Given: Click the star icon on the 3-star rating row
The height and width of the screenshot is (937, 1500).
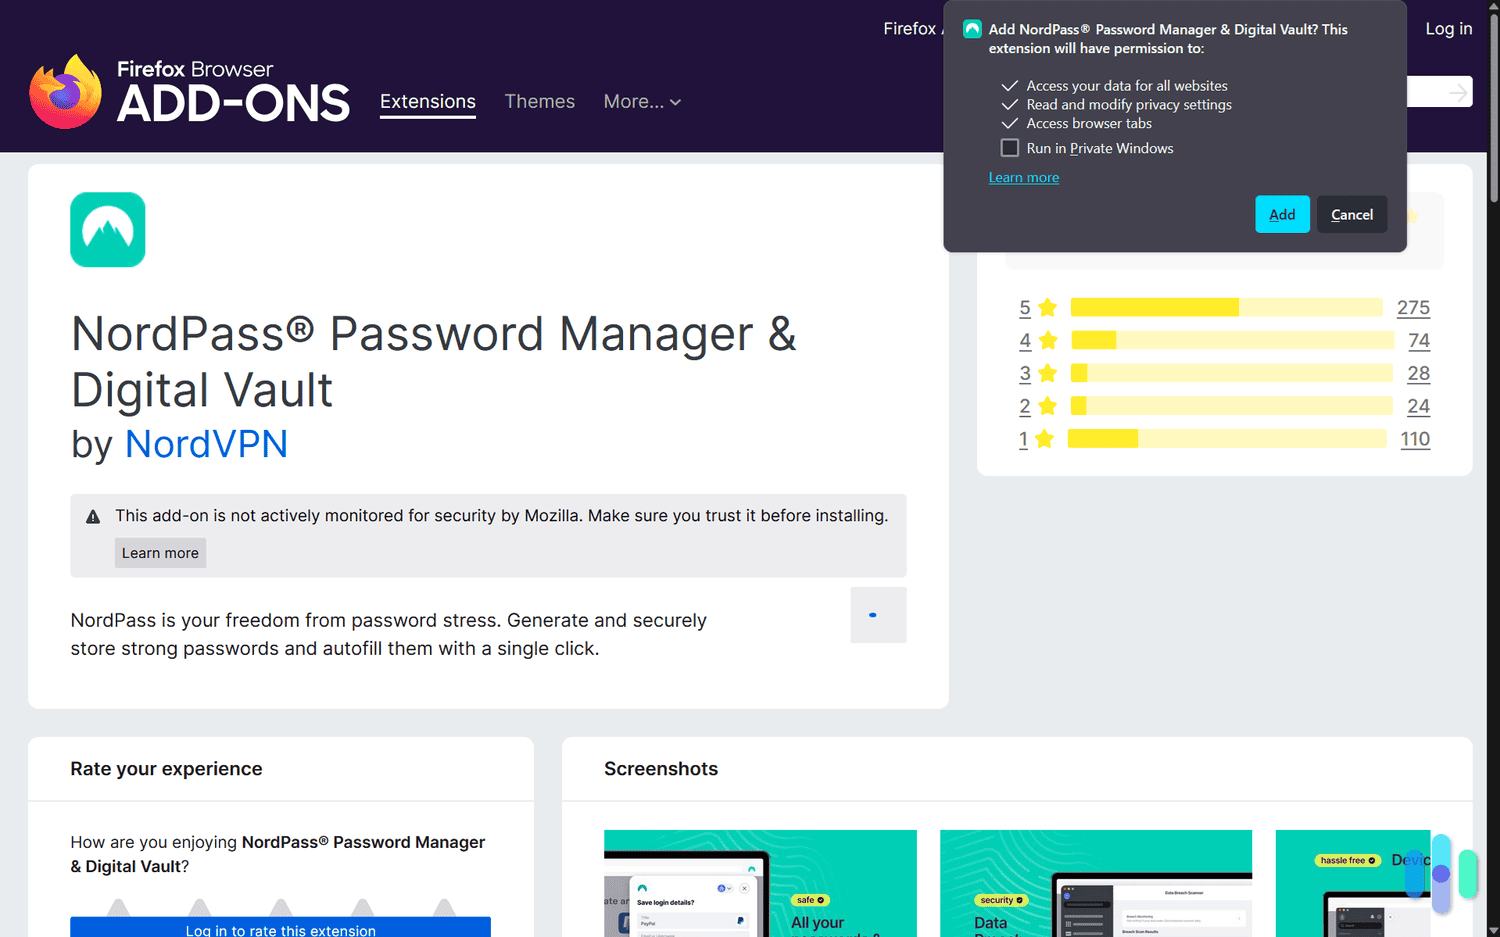Looking at the screenshot, I should 1046,373.
